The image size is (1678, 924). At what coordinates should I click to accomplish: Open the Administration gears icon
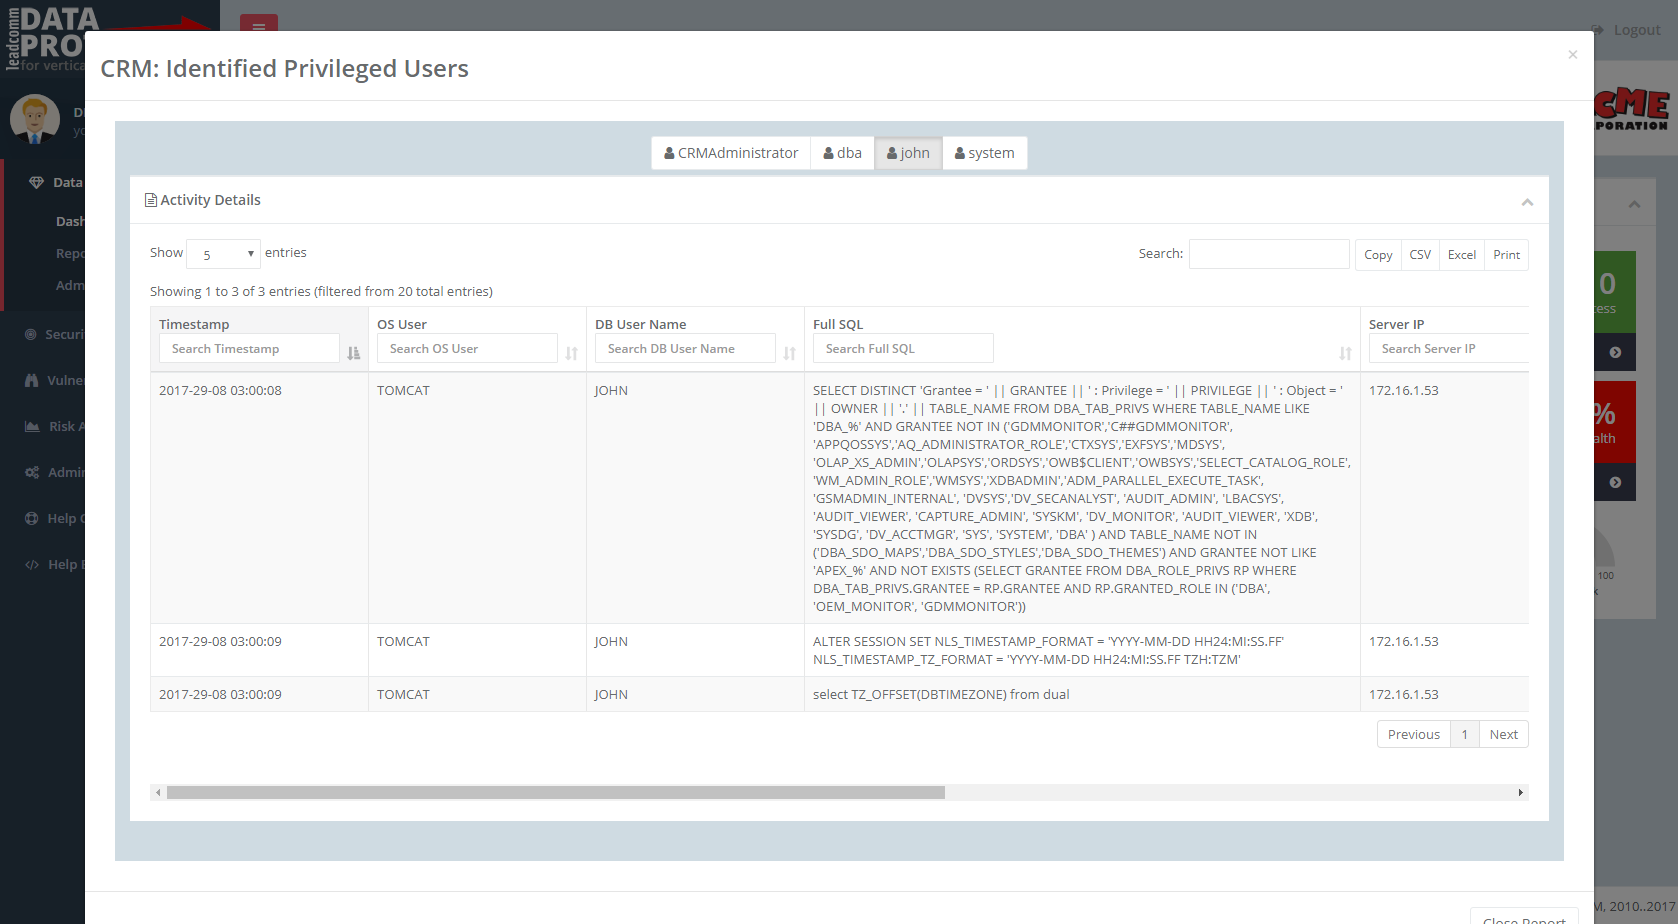(31, 472)
